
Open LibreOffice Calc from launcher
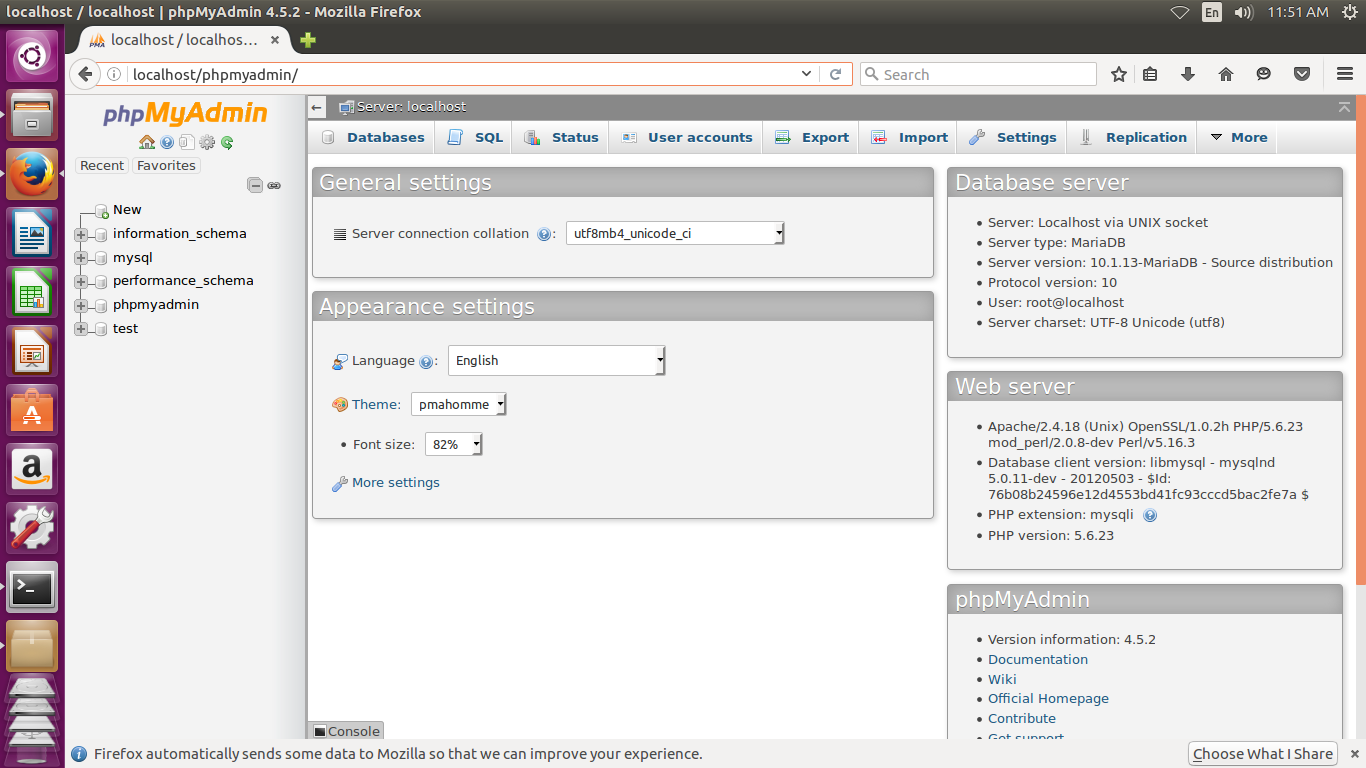pyautogui.click(x=33, y=293)
